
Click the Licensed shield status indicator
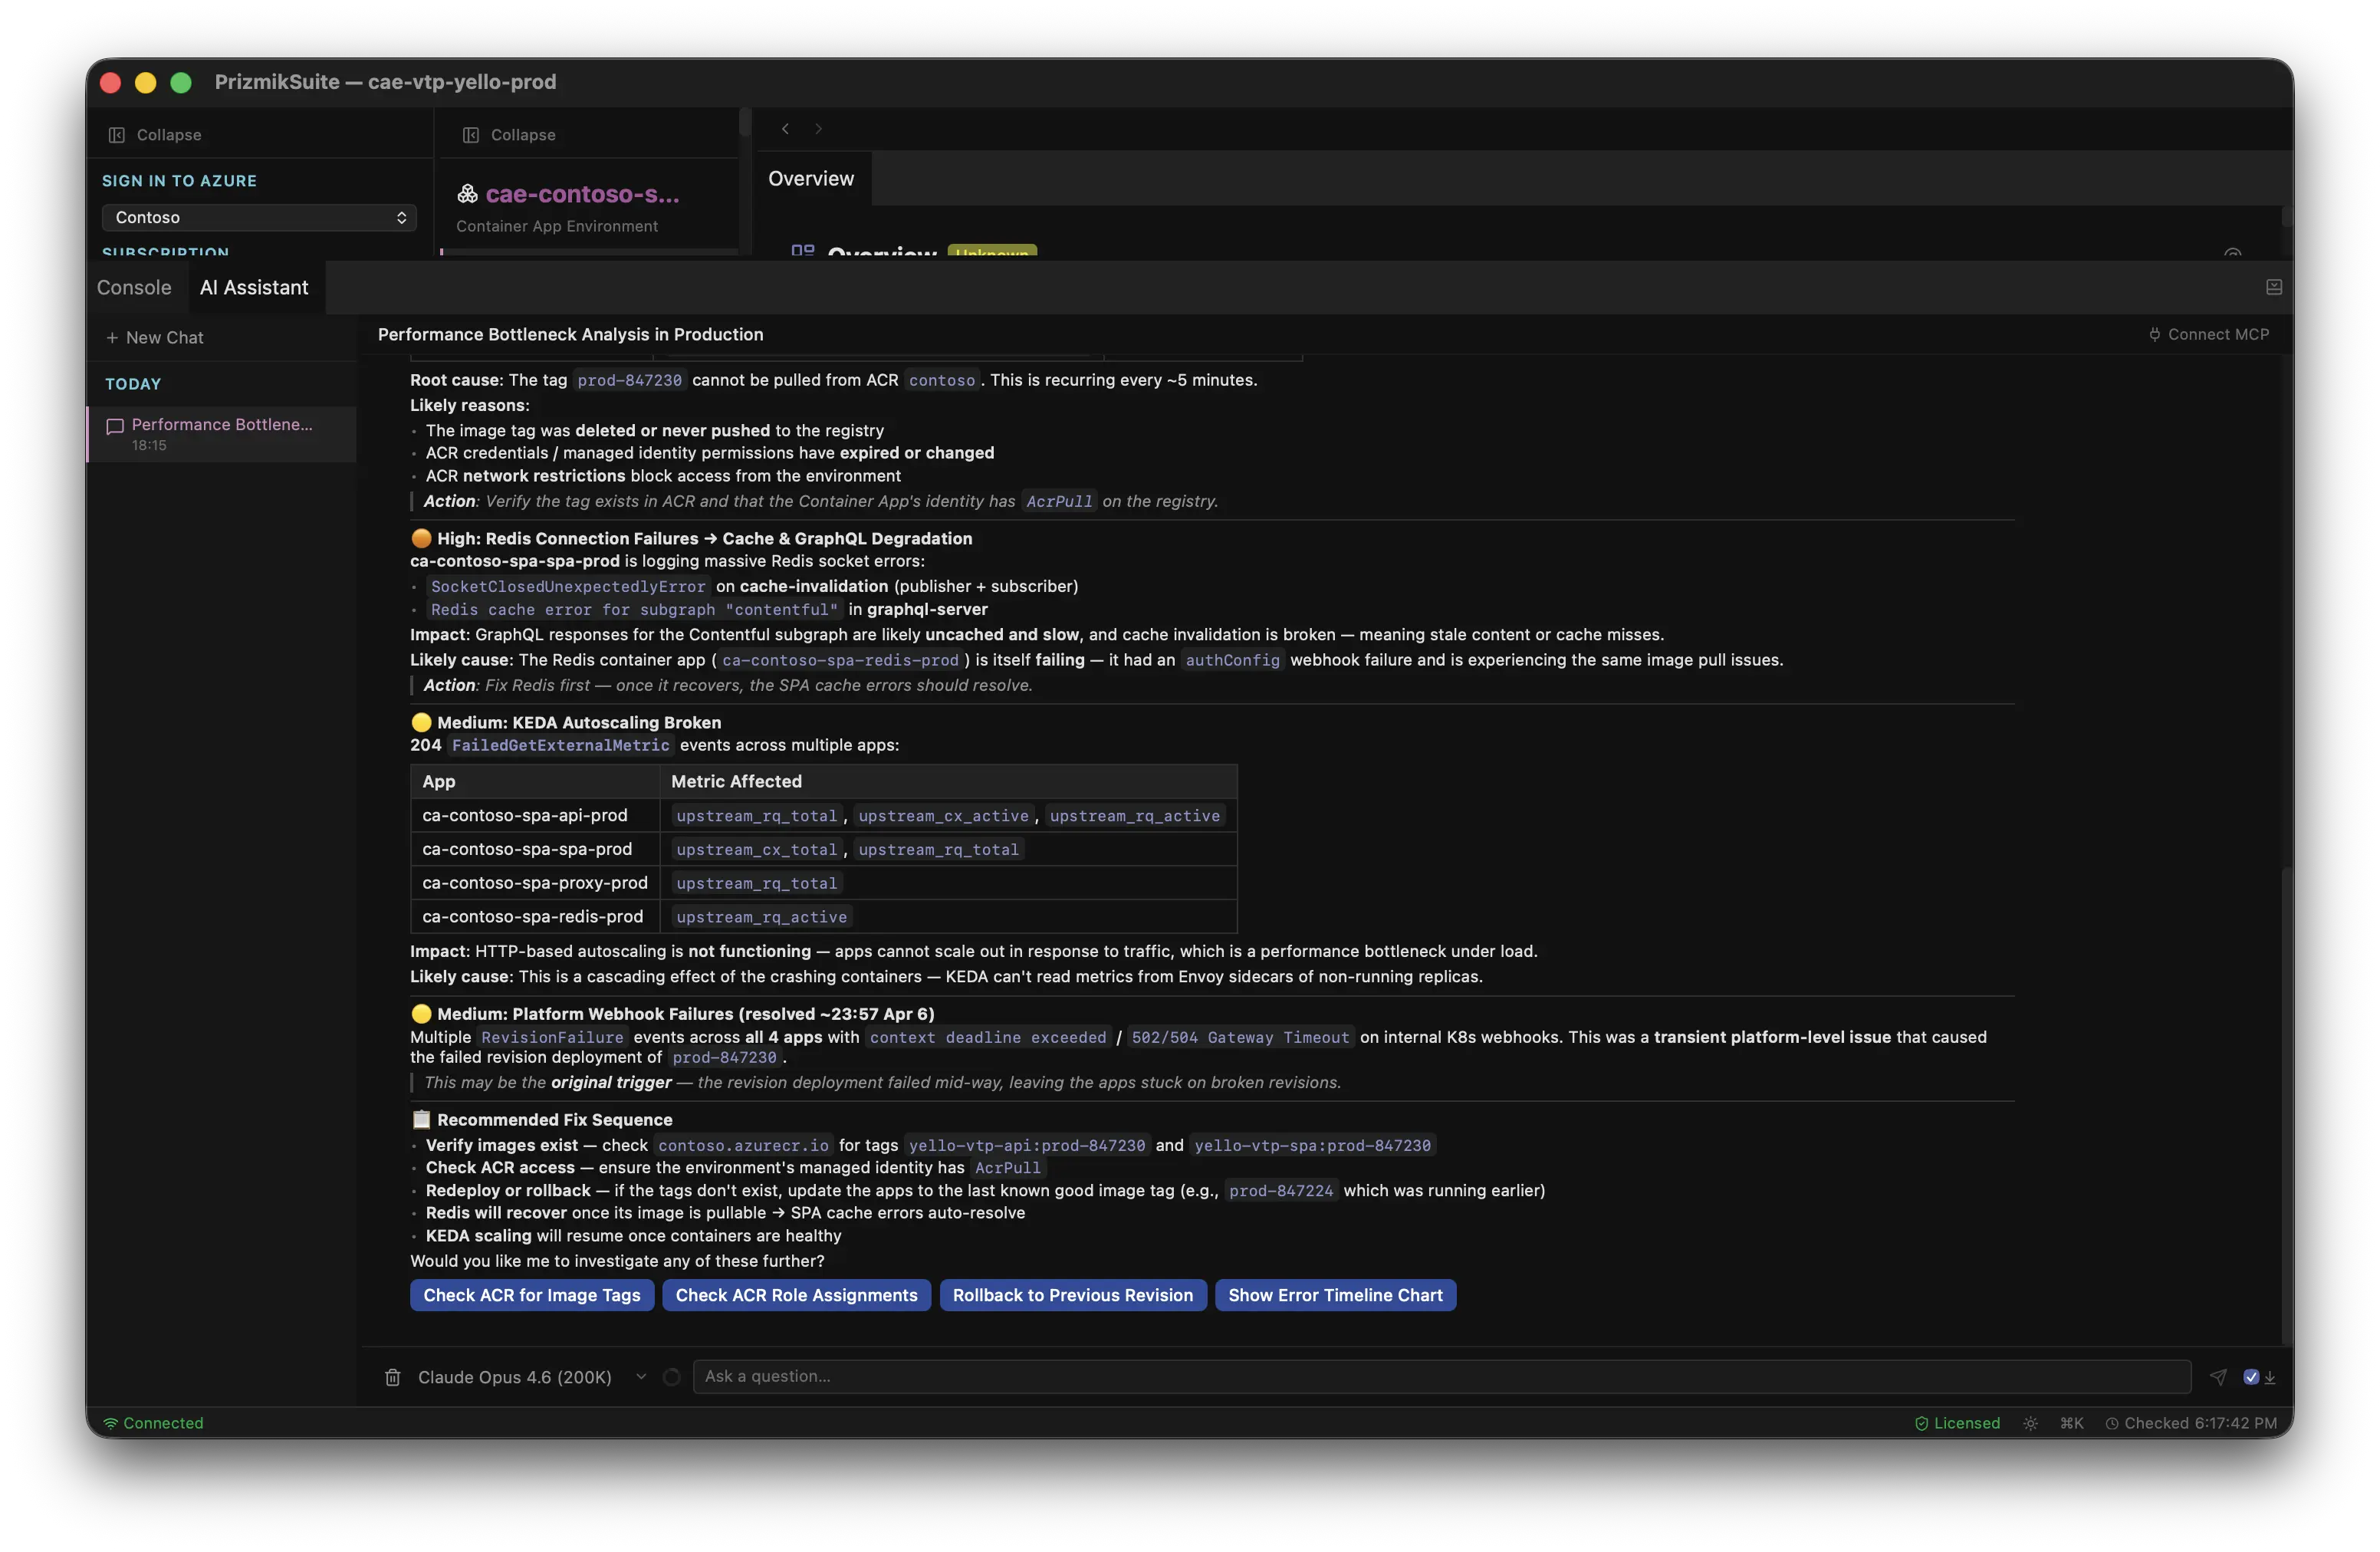point(1957,1424)
